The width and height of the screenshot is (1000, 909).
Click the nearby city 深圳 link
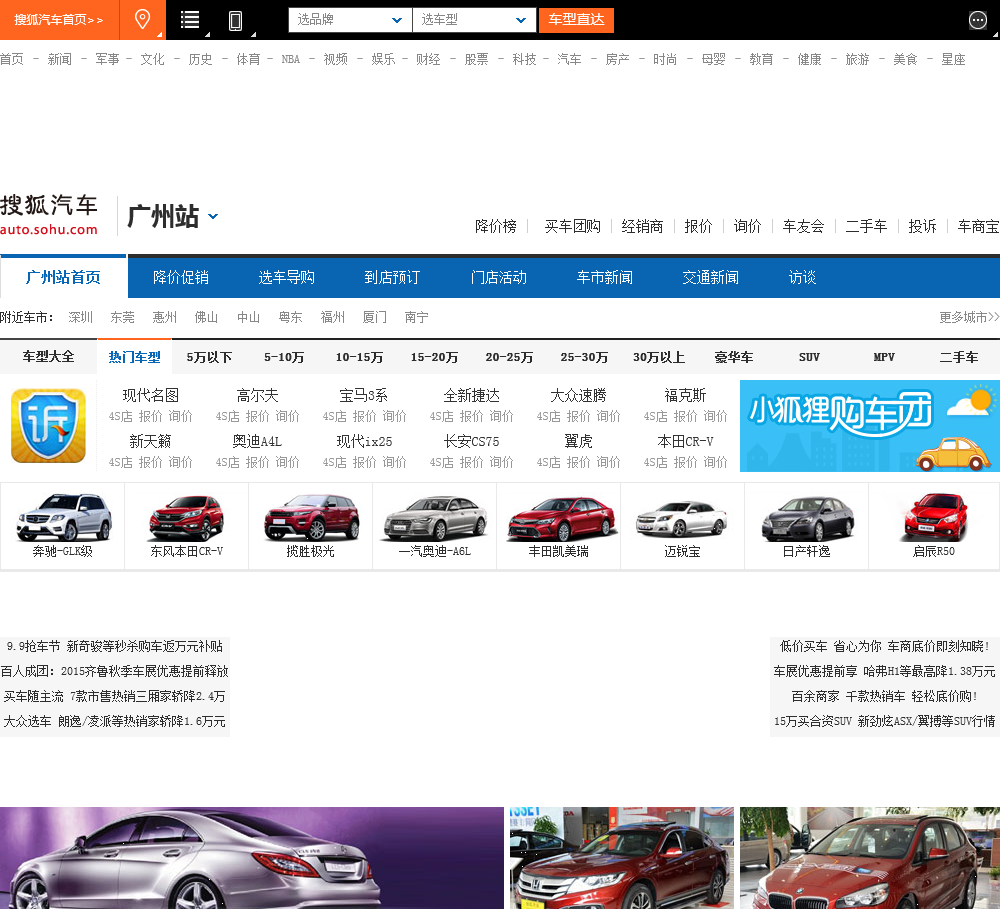point(81,317)
